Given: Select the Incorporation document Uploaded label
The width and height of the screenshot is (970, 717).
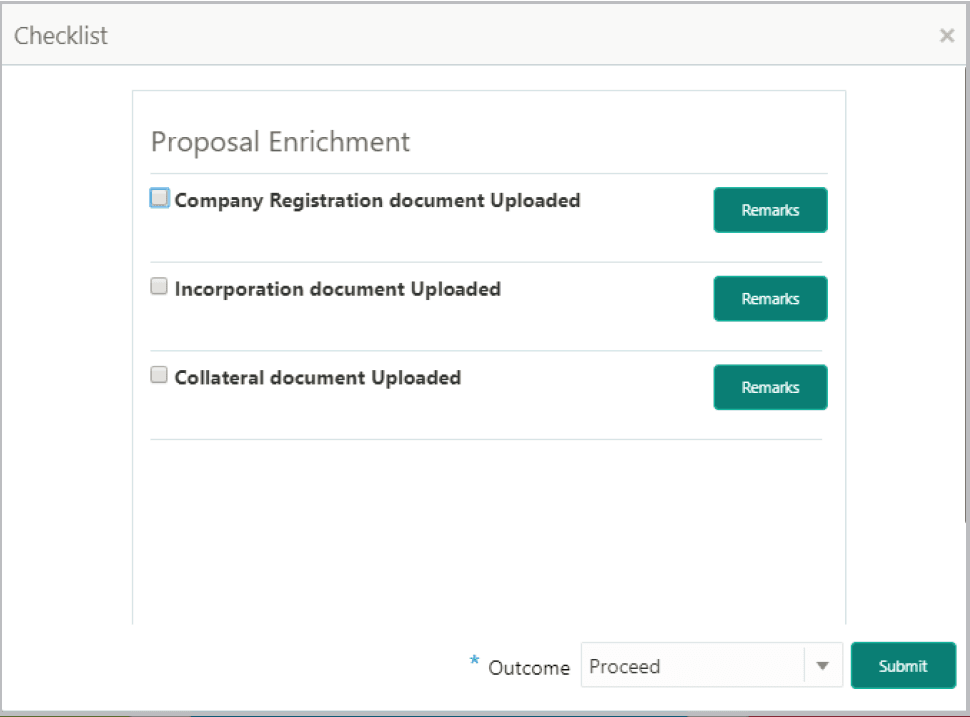Looking at the screenshot, I should click(337, 288).
